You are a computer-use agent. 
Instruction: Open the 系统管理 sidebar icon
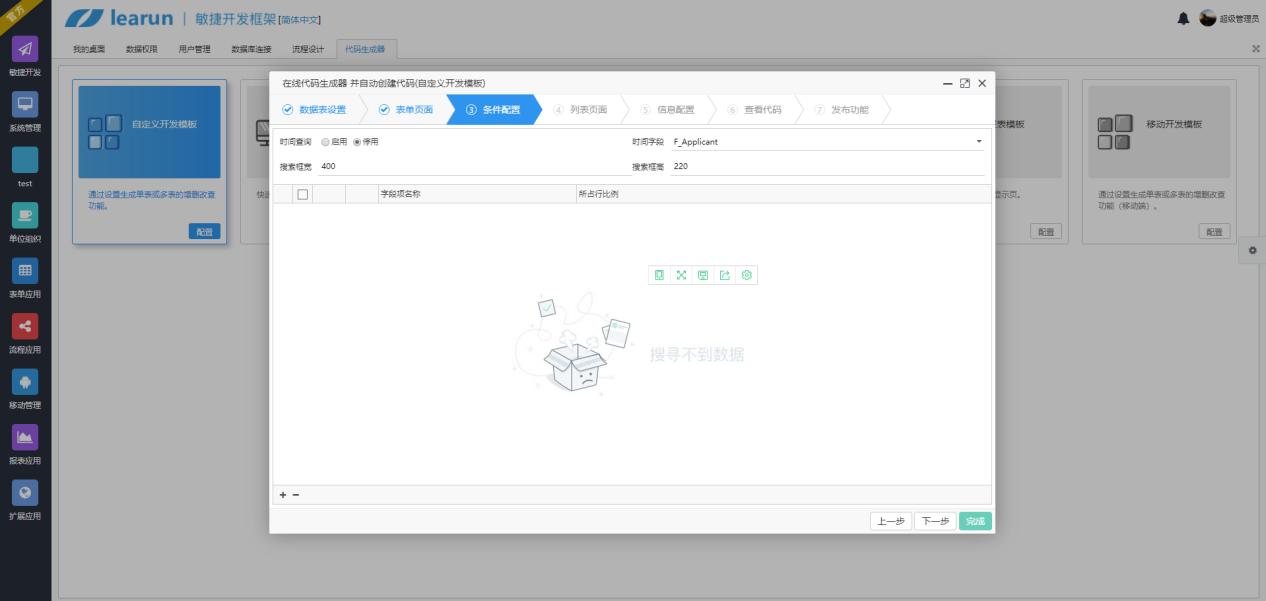25,105
